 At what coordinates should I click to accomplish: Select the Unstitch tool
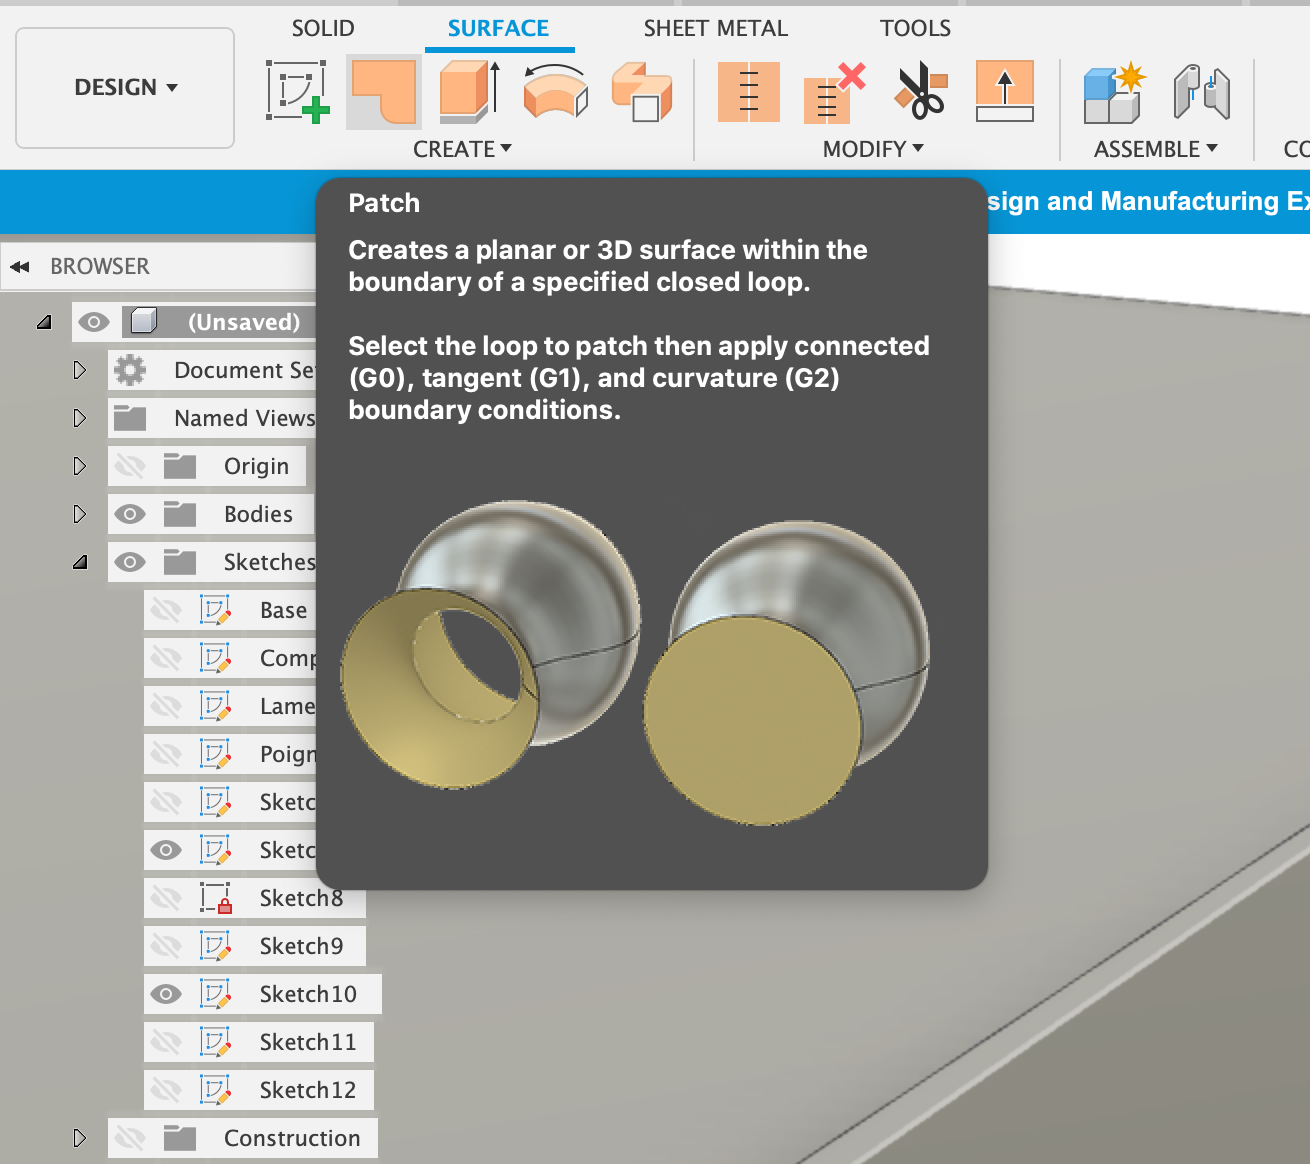click(834, 91)
